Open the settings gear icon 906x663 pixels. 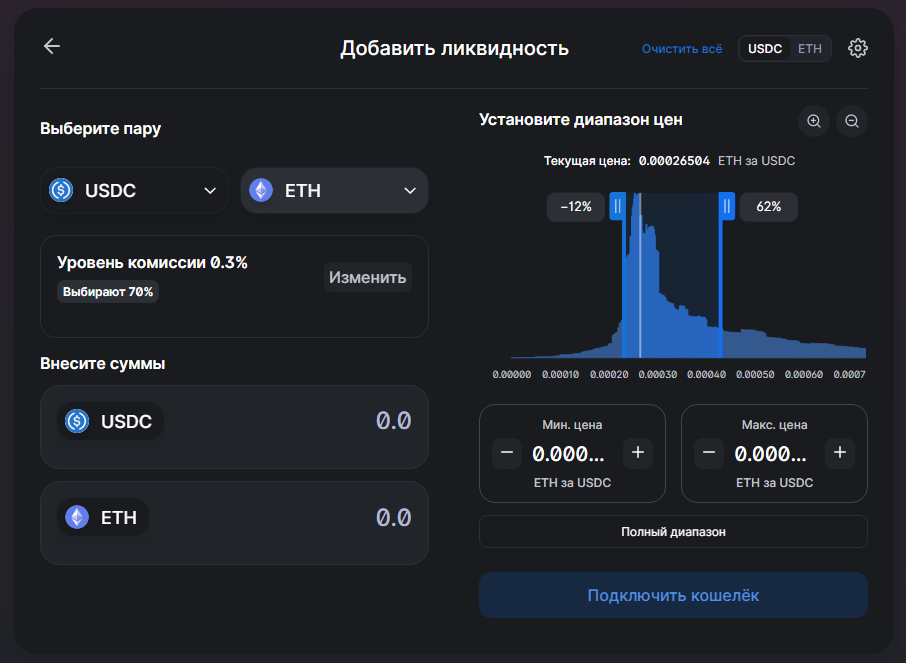[857, 48]
